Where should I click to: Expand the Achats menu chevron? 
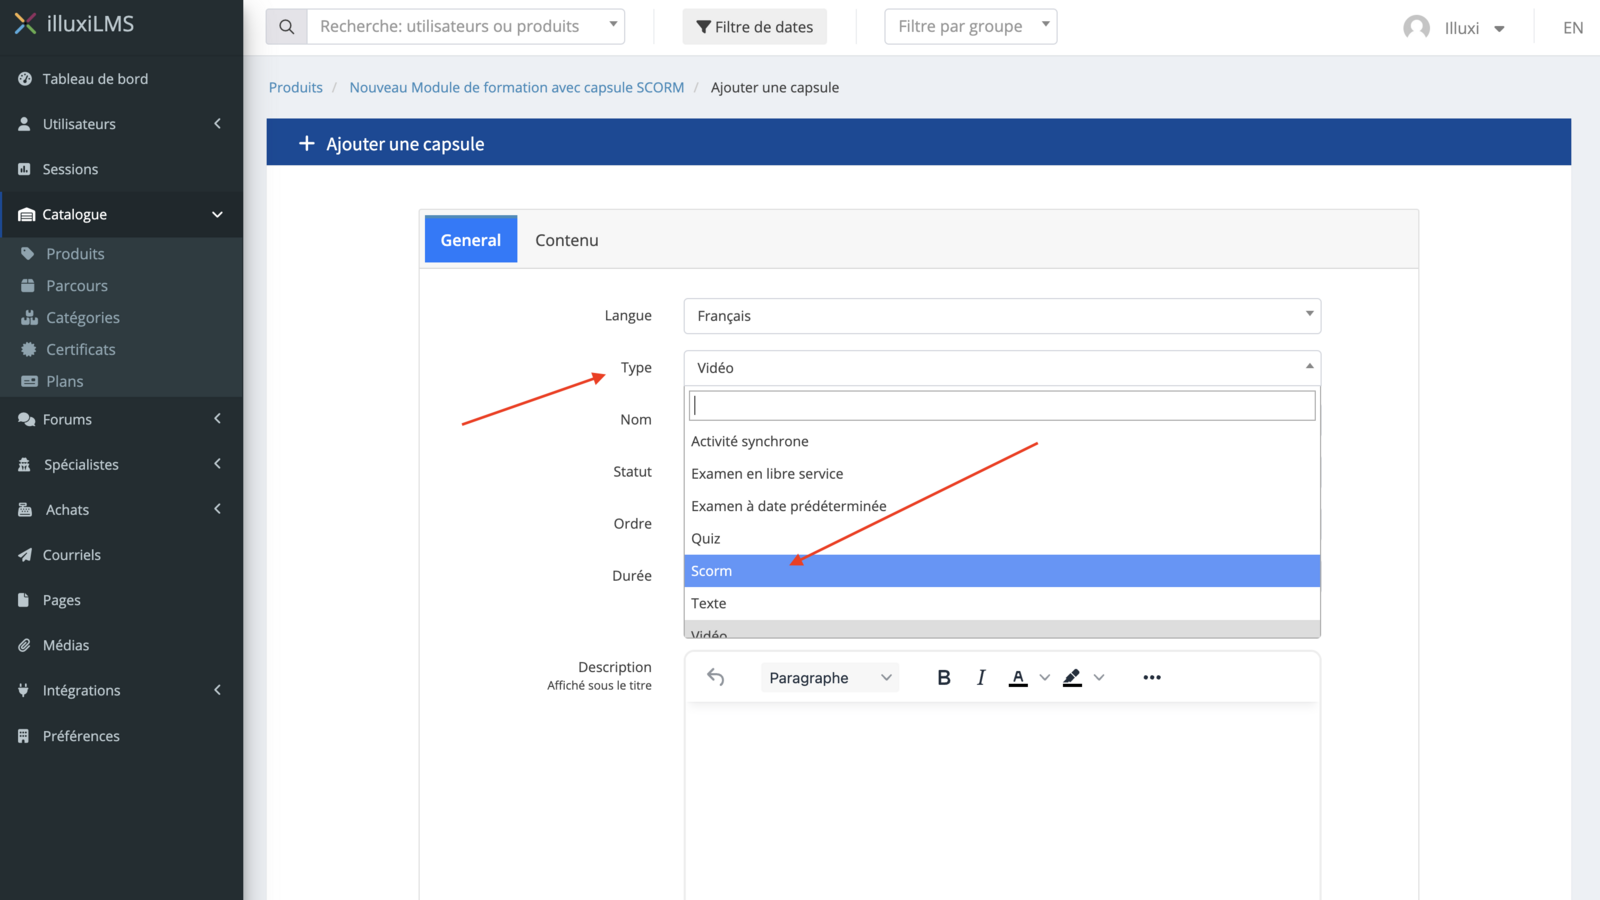(217, 509)
